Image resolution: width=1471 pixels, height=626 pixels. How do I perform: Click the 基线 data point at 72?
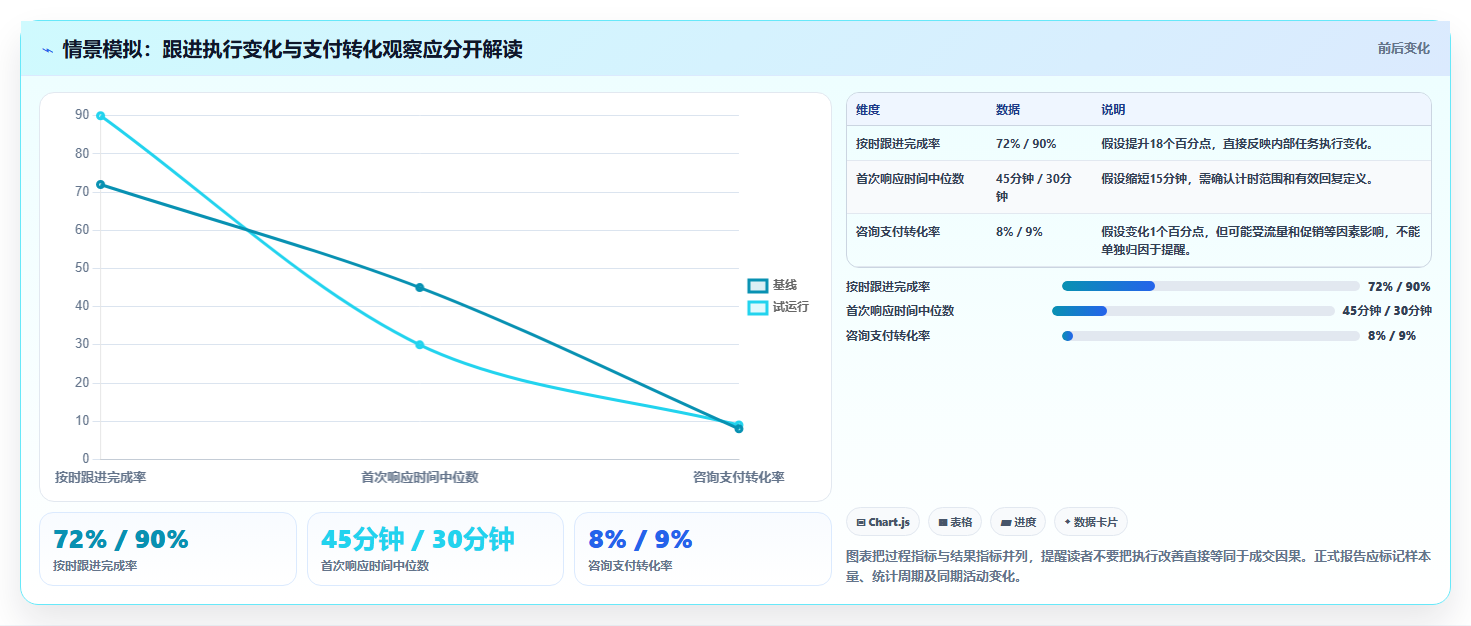100,184
